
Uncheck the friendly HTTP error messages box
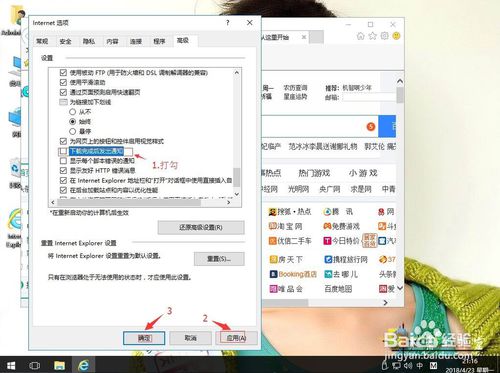tap(63, 171)
